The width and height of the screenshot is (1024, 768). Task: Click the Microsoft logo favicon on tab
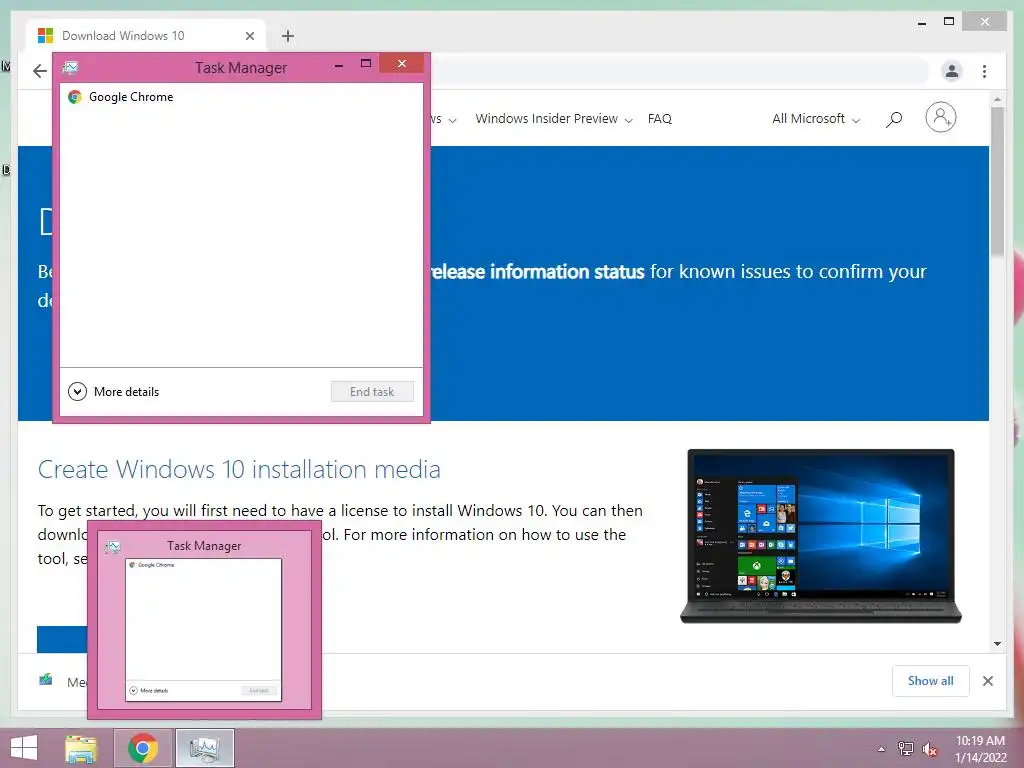[x=45, y=36]
